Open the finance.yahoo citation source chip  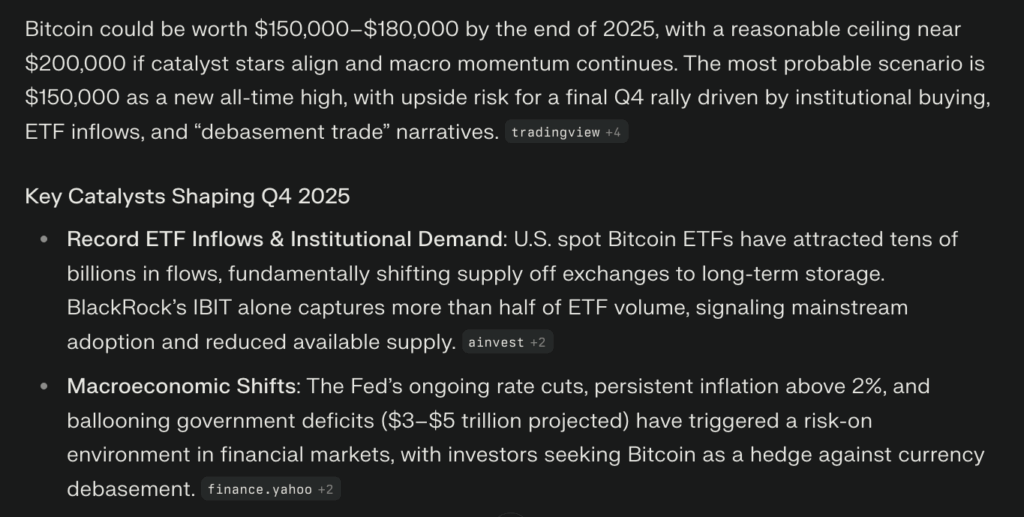coord(257,490)
